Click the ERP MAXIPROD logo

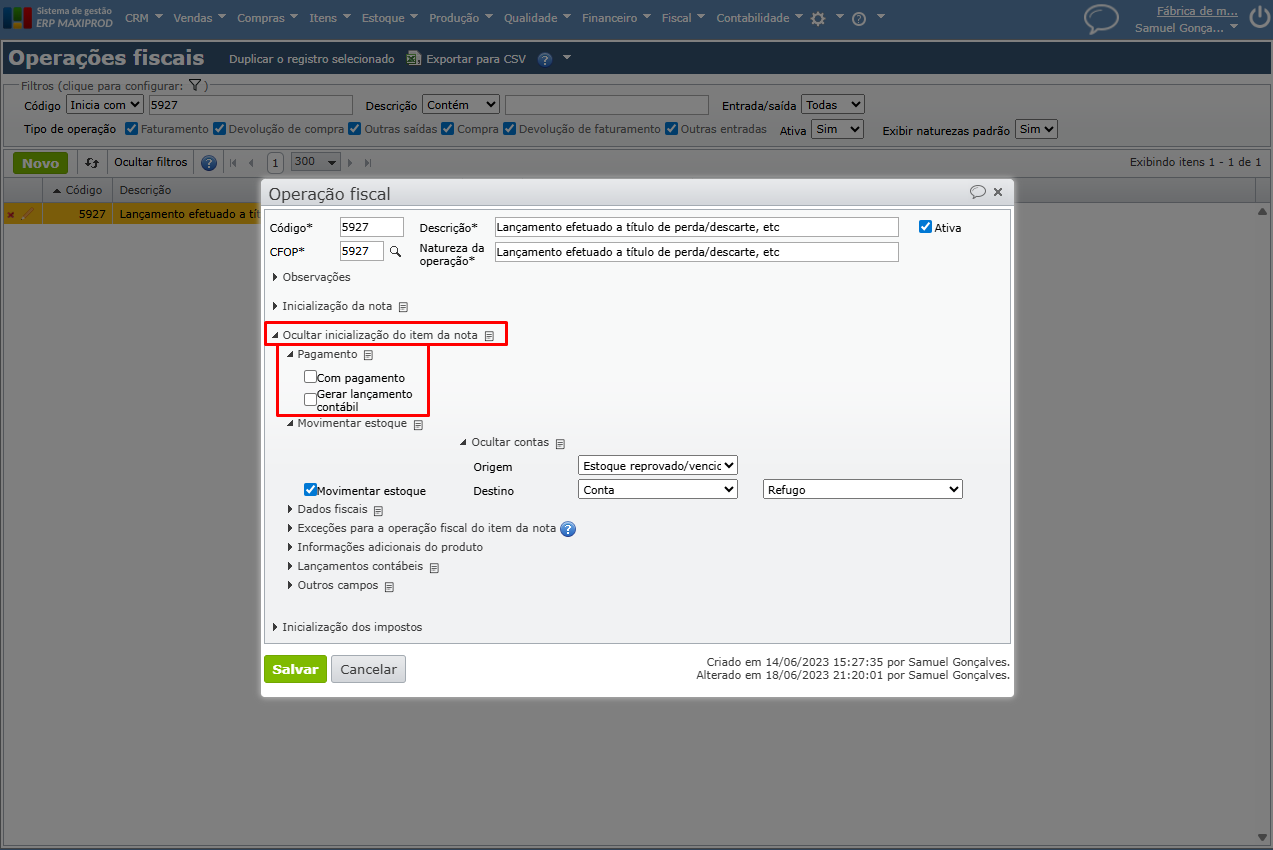[57, 17]
